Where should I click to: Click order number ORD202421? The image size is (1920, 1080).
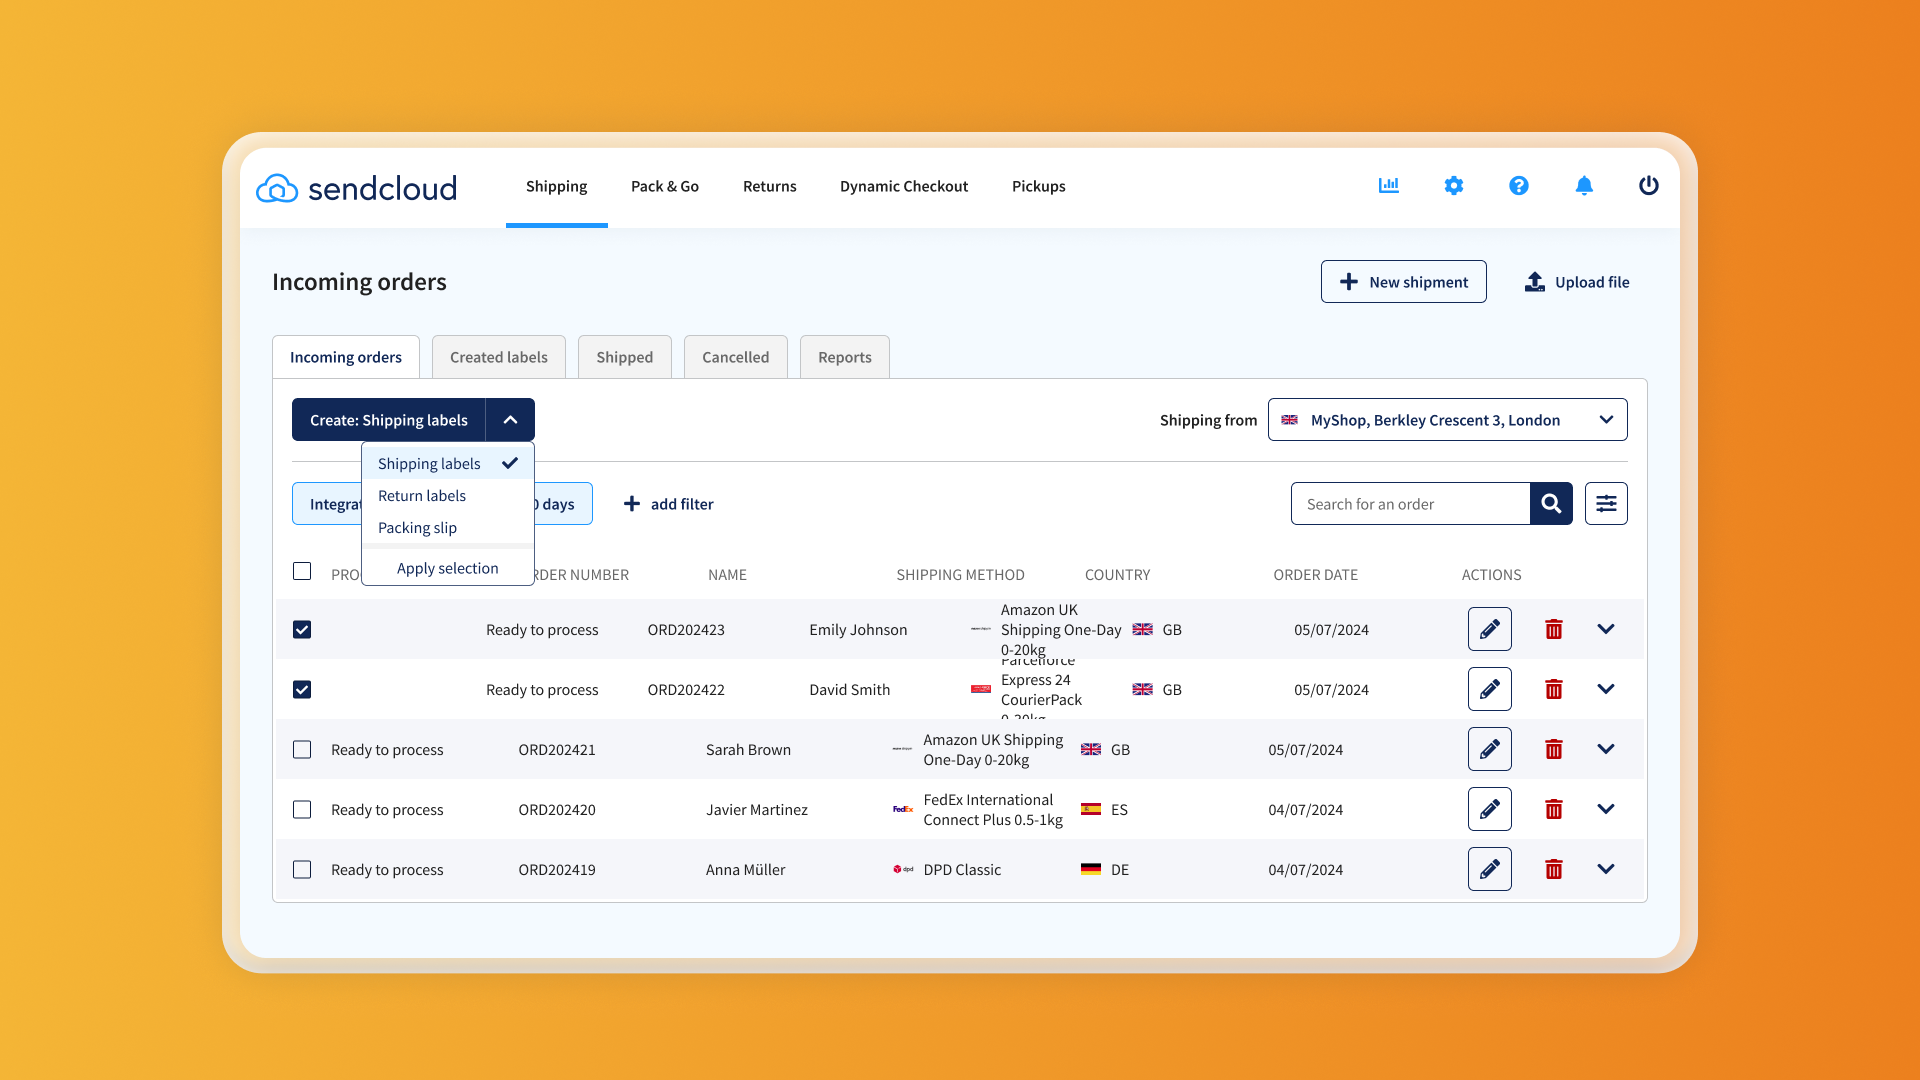click(557, 750)
